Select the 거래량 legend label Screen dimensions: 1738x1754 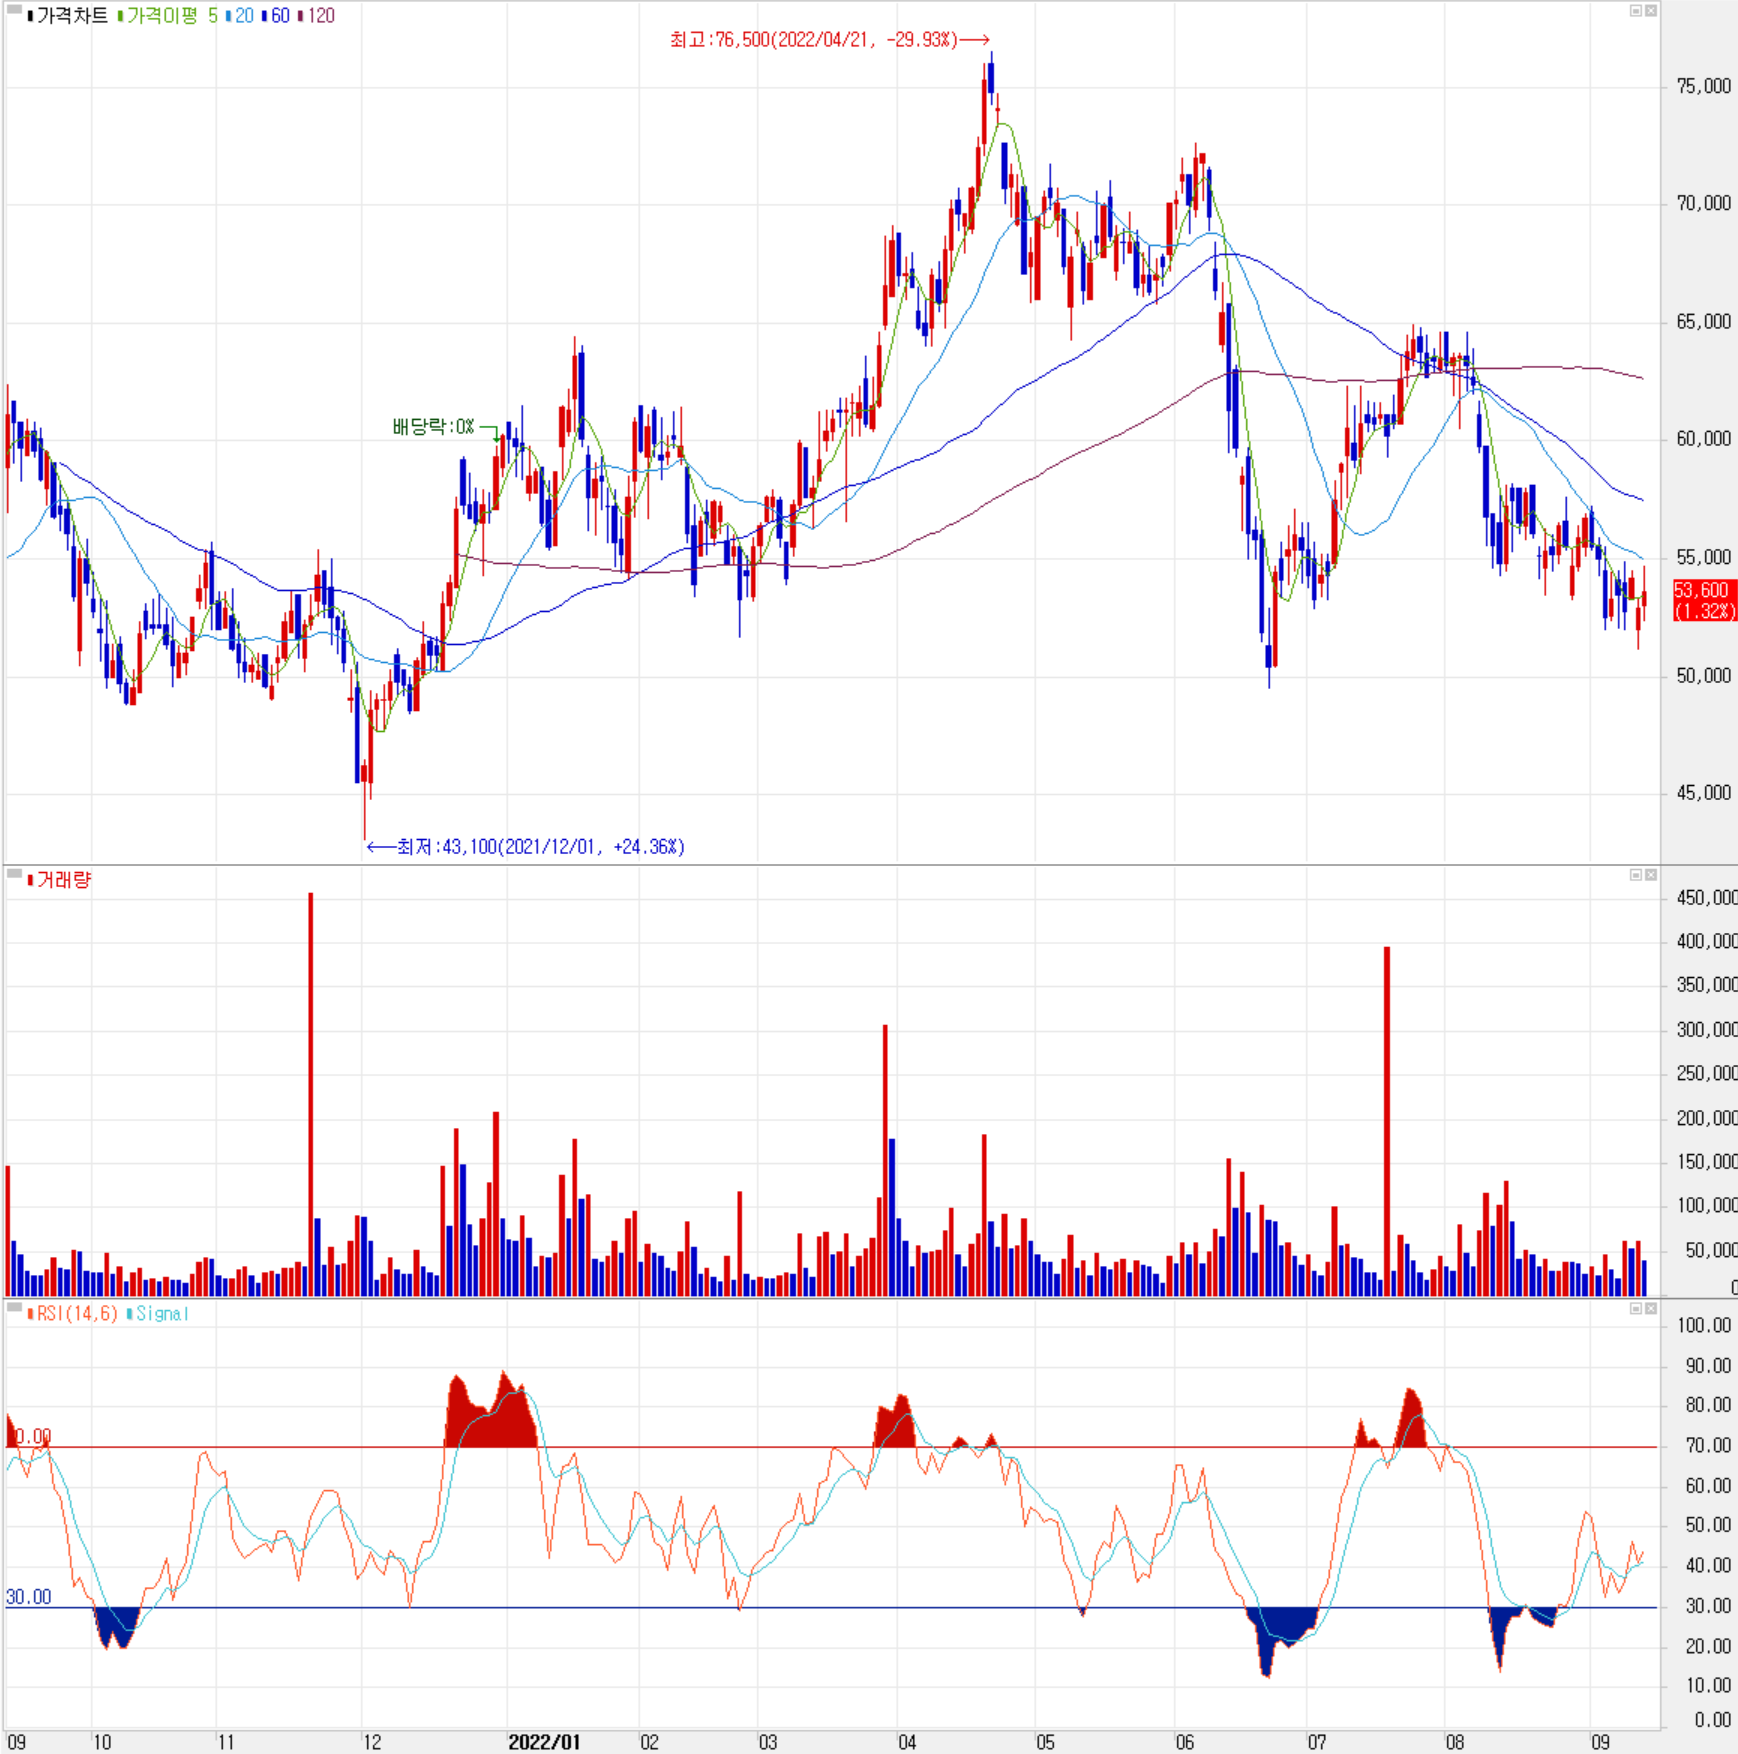[64, 880]
